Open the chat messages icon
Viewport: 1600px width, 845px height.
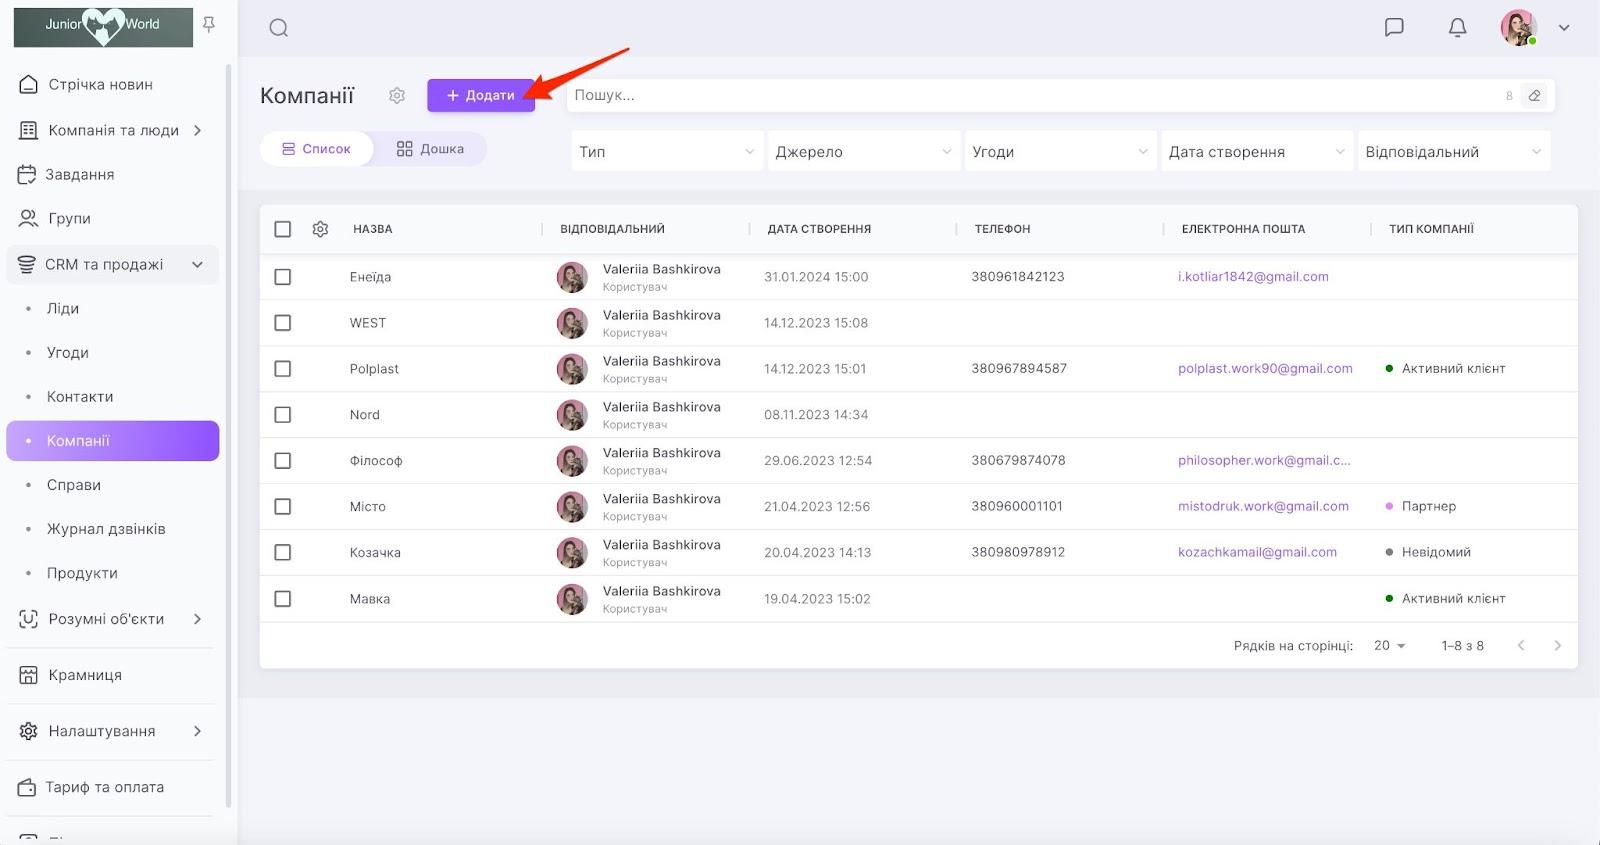[x=1394, y=27]
